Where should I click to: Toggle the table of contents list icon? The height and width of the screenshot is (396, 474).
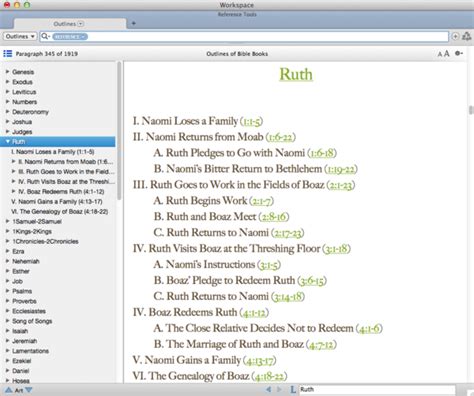[7, 53]
